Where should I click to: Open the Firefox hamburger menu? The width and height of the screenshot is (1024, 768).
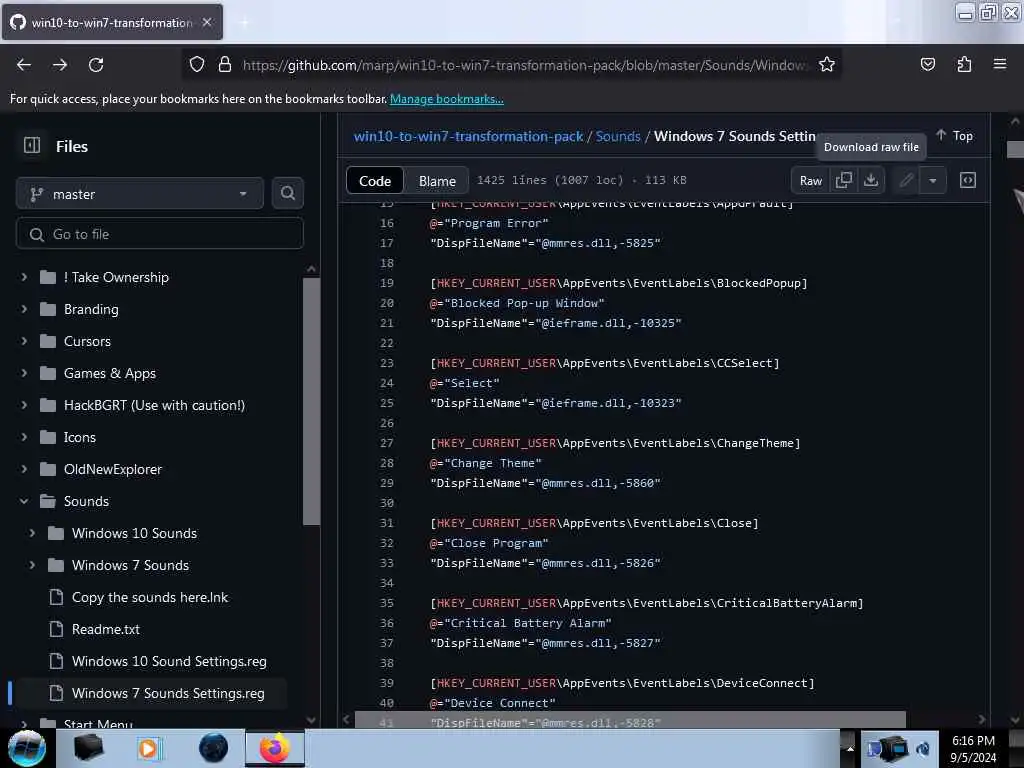[1000, 65]
